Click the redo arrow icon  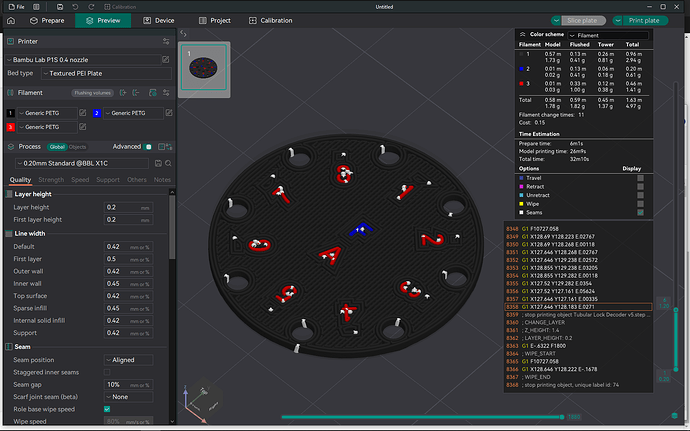pyautogui.click(x=91, y=7)
